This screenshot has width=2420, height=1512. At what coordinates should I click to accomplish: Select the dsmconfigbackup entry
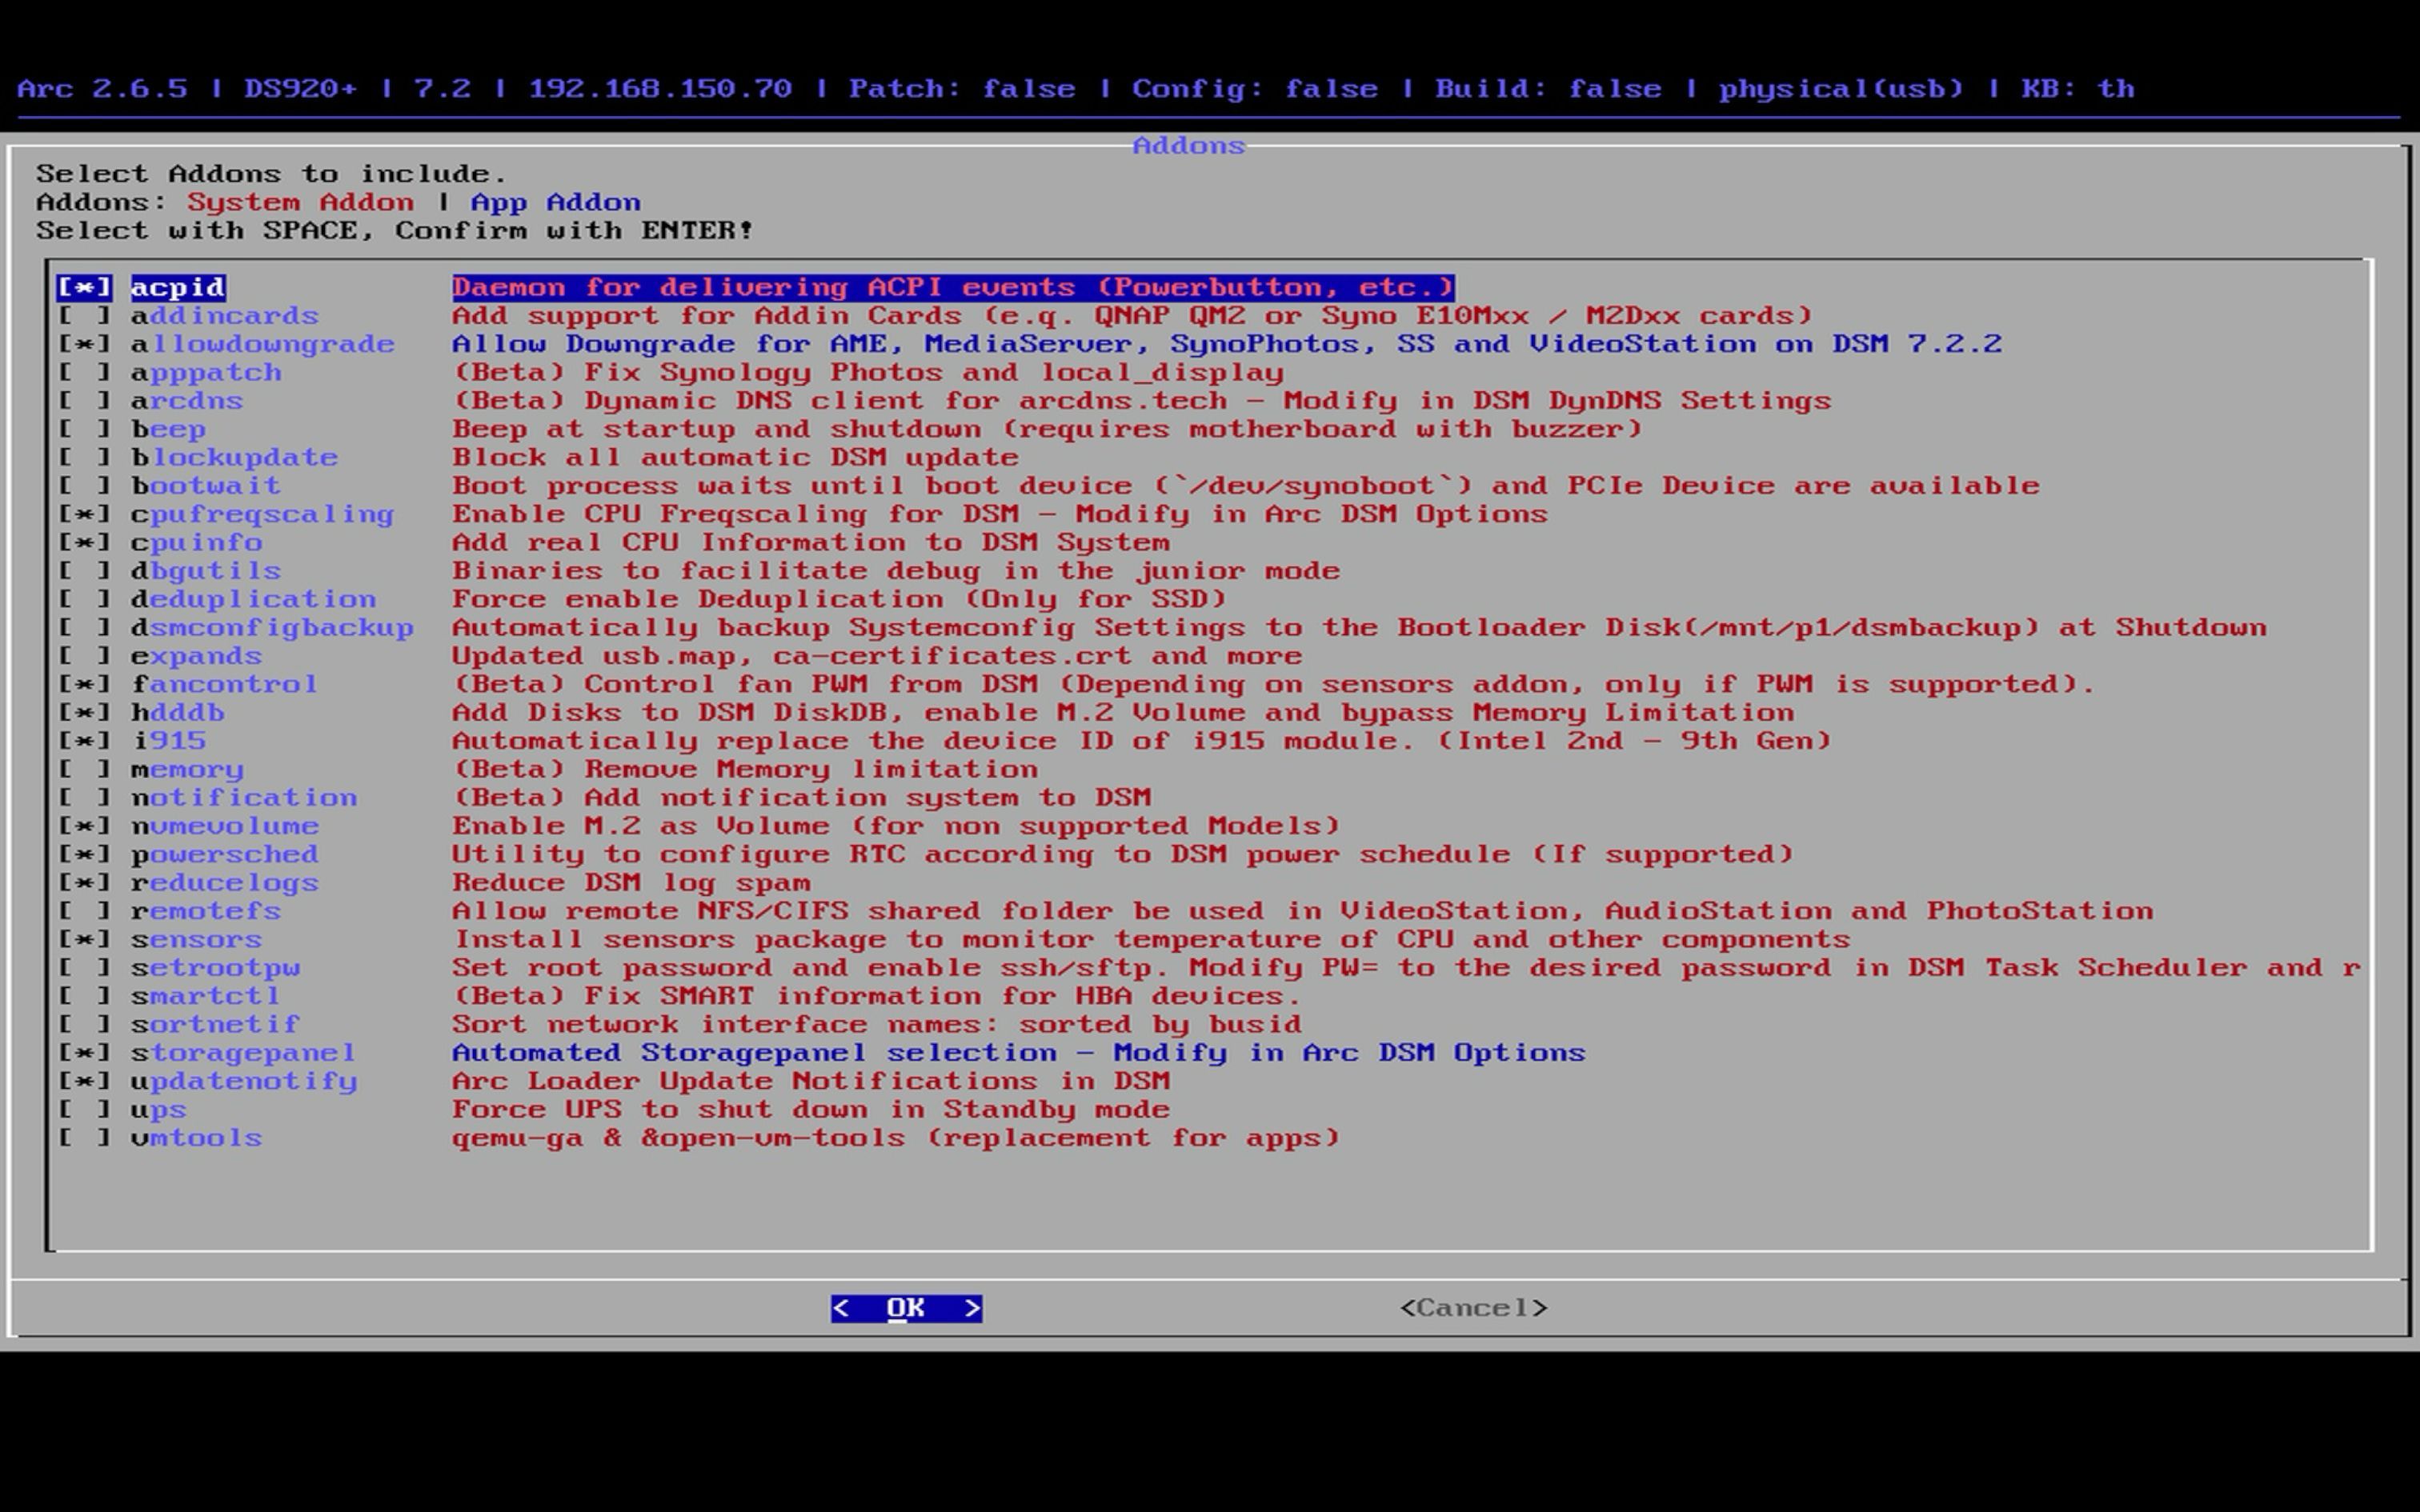point(272,628)
